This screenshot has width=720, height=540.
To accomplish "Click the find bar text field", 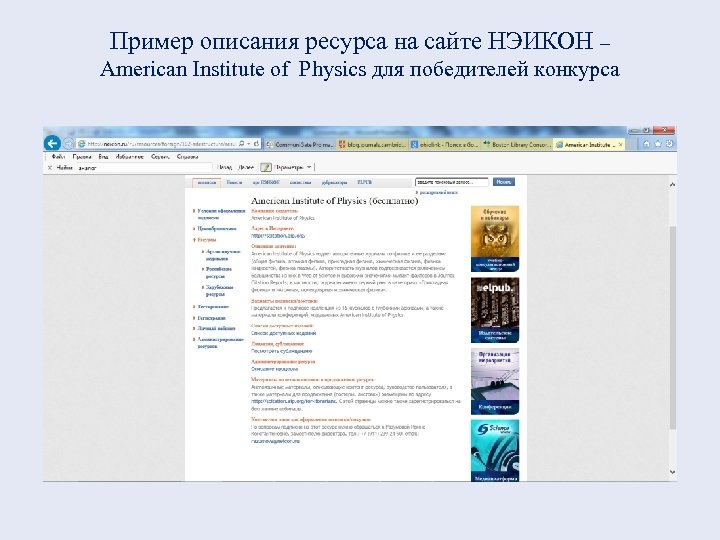I will click(x=144, y=168).
